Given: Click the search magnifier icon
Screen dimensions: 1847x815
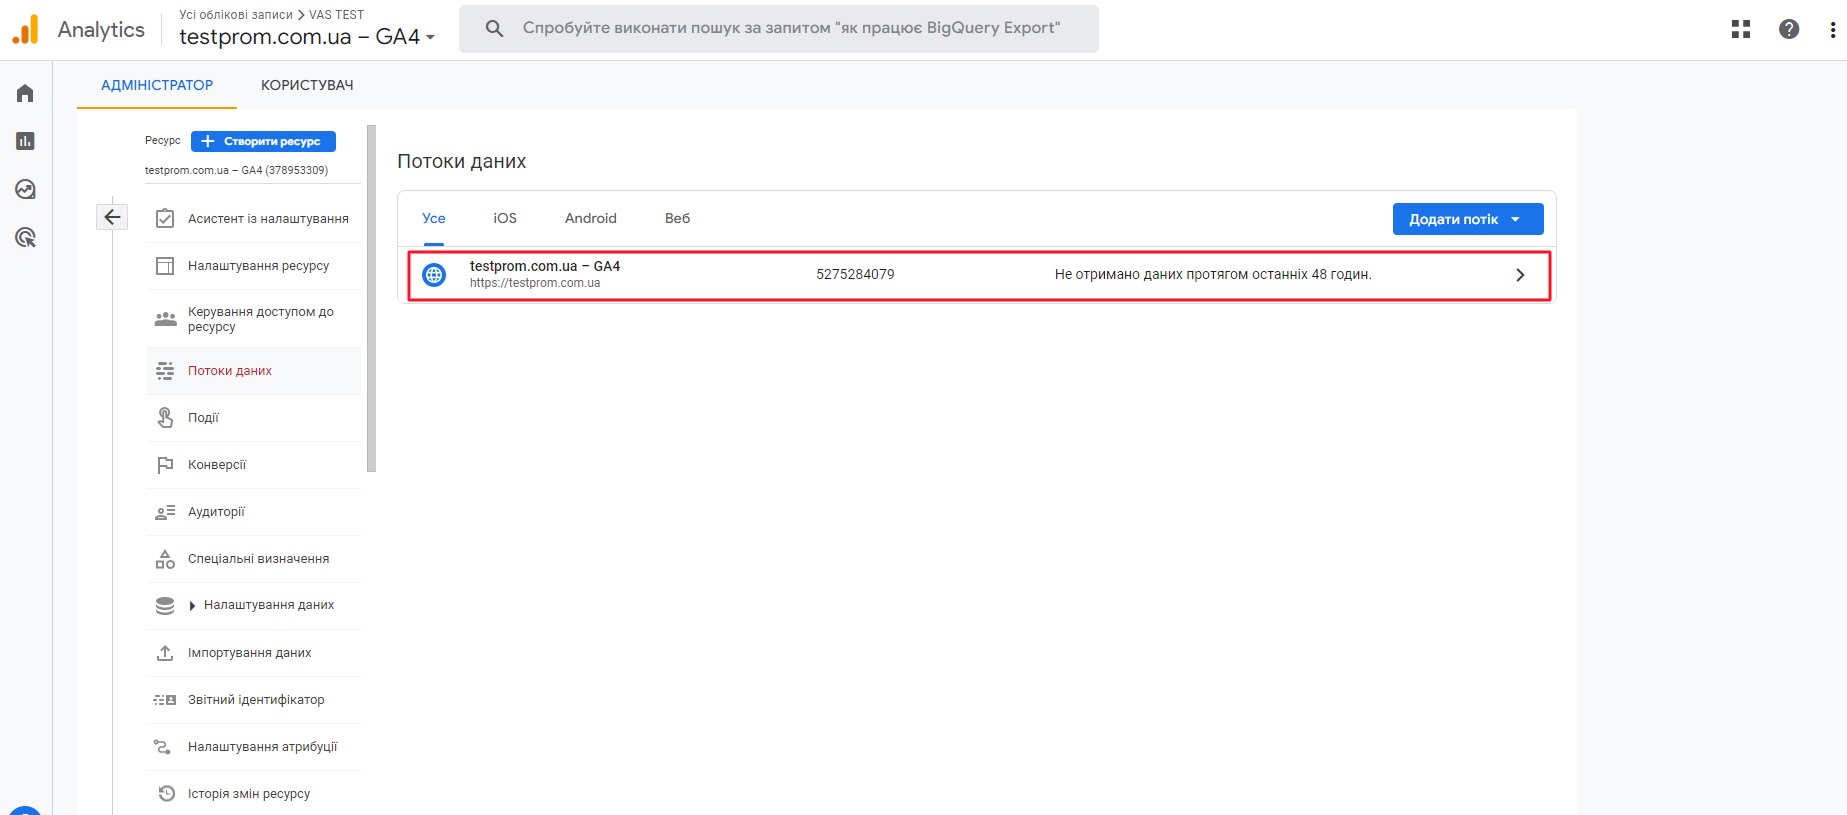Looking at the screenshot, I should tap(494, 28).
